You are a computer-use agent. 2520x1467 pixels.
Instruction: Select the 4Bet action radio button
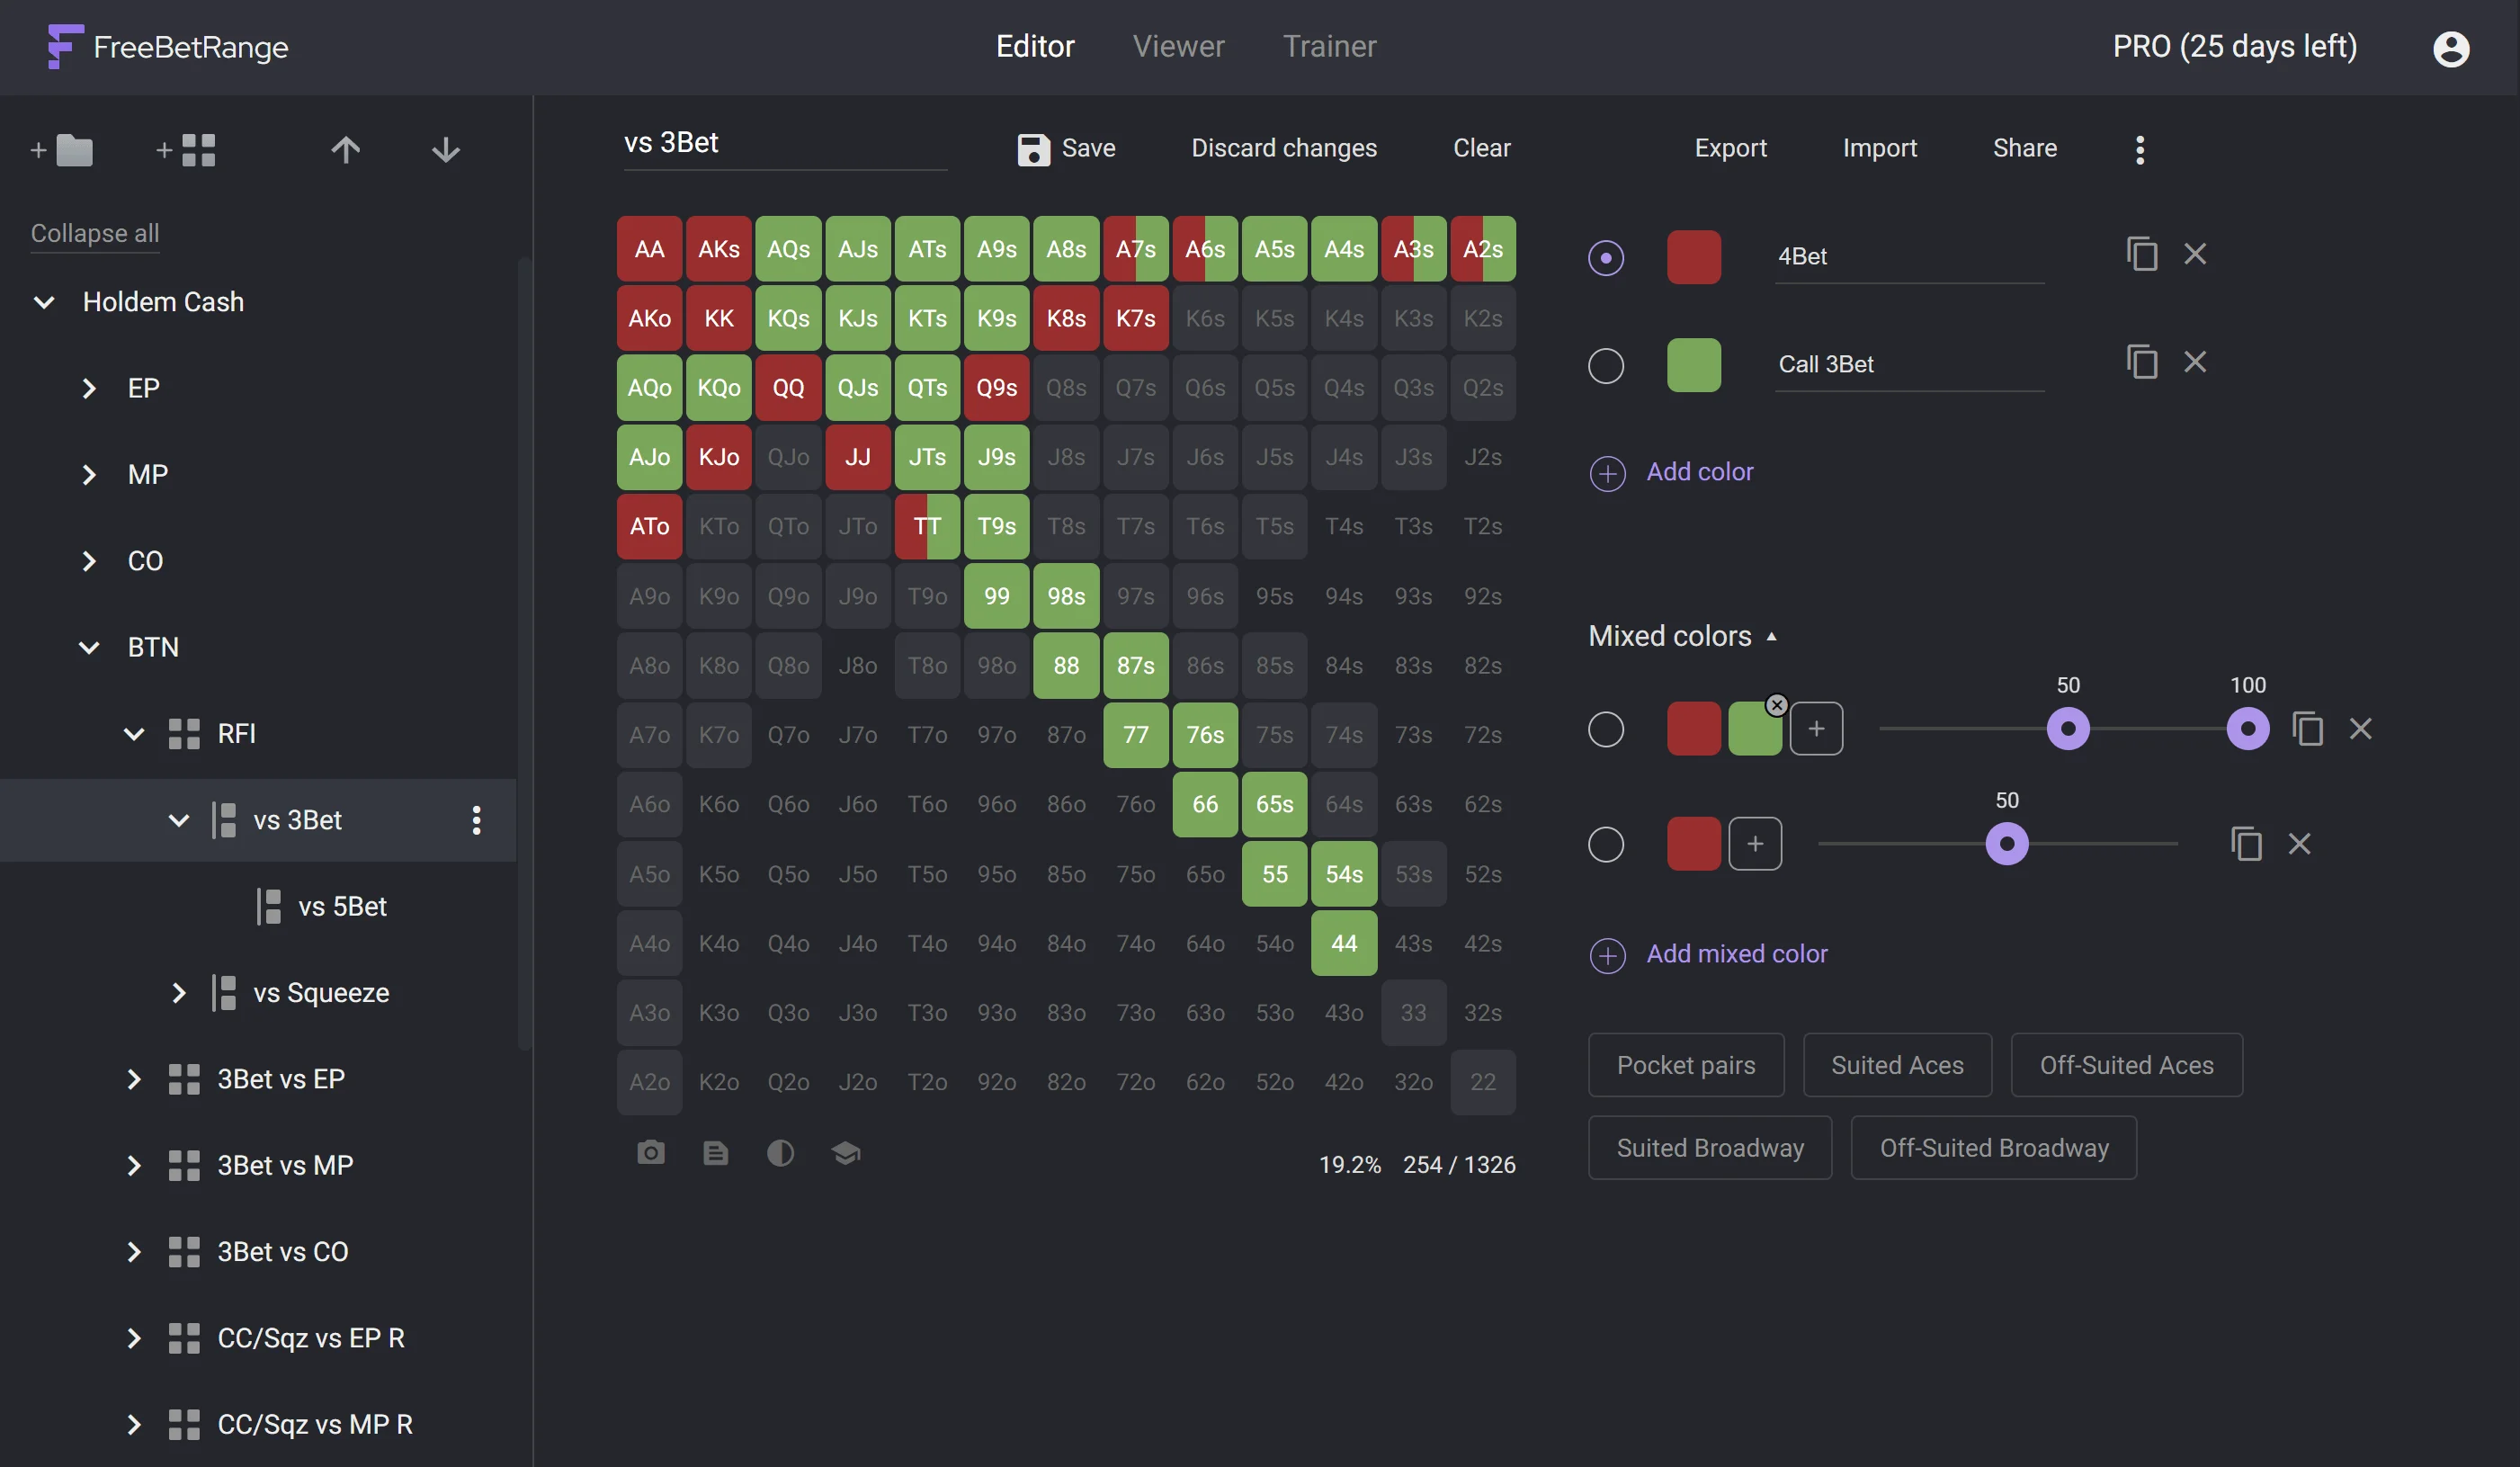click(x=1607, y=257)
